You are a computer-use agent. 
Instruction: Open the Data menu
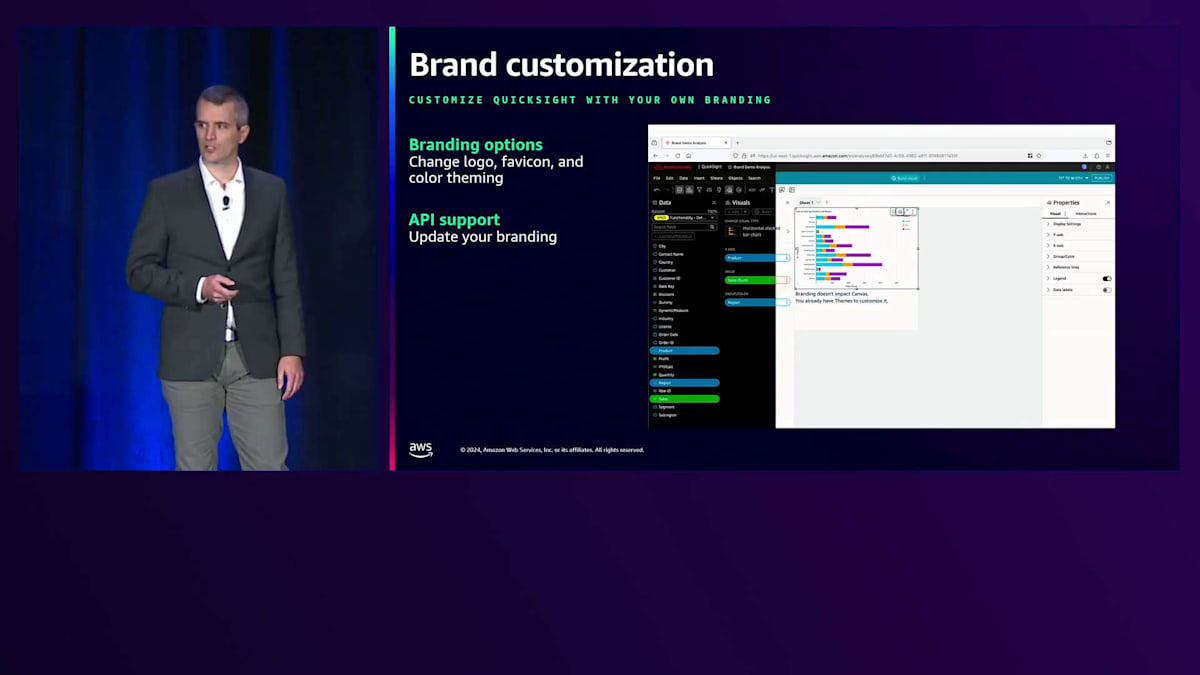point(684,178)
